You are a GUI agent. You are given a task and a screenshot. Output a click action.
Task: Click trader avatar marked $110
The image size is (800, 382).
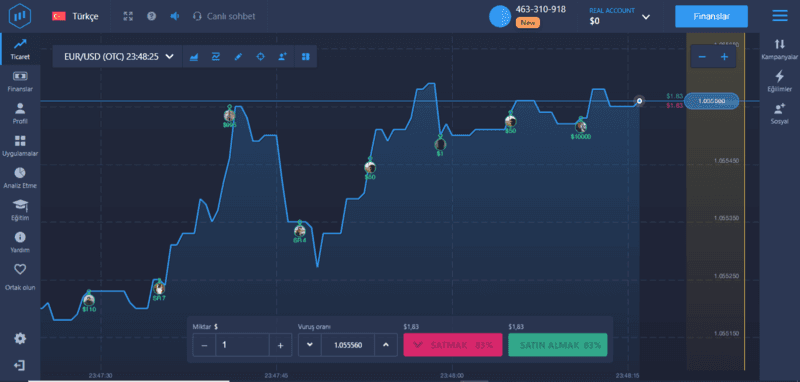click(89, 300)
